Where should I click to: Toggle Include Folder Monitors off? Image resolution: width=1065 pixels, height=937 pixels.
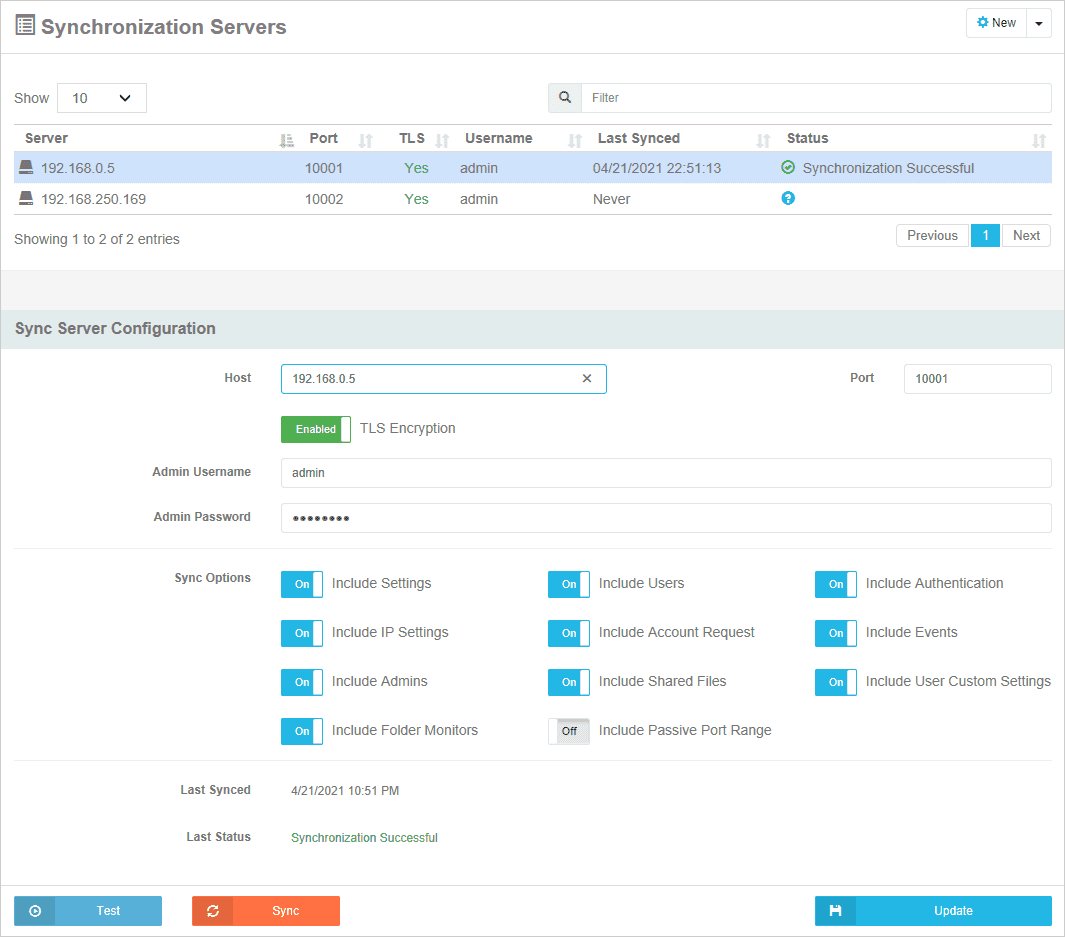302,731
